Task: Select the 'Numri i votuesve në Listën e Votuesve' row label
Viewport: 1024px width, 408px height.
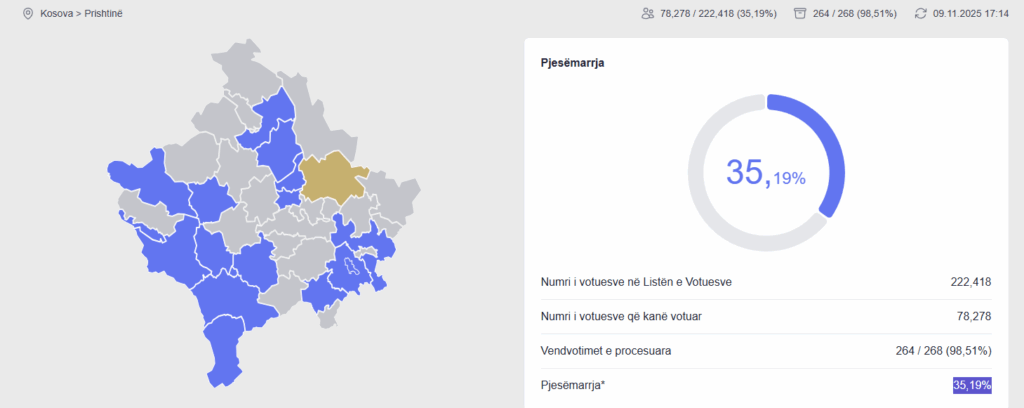Action: tap(635, 282)
